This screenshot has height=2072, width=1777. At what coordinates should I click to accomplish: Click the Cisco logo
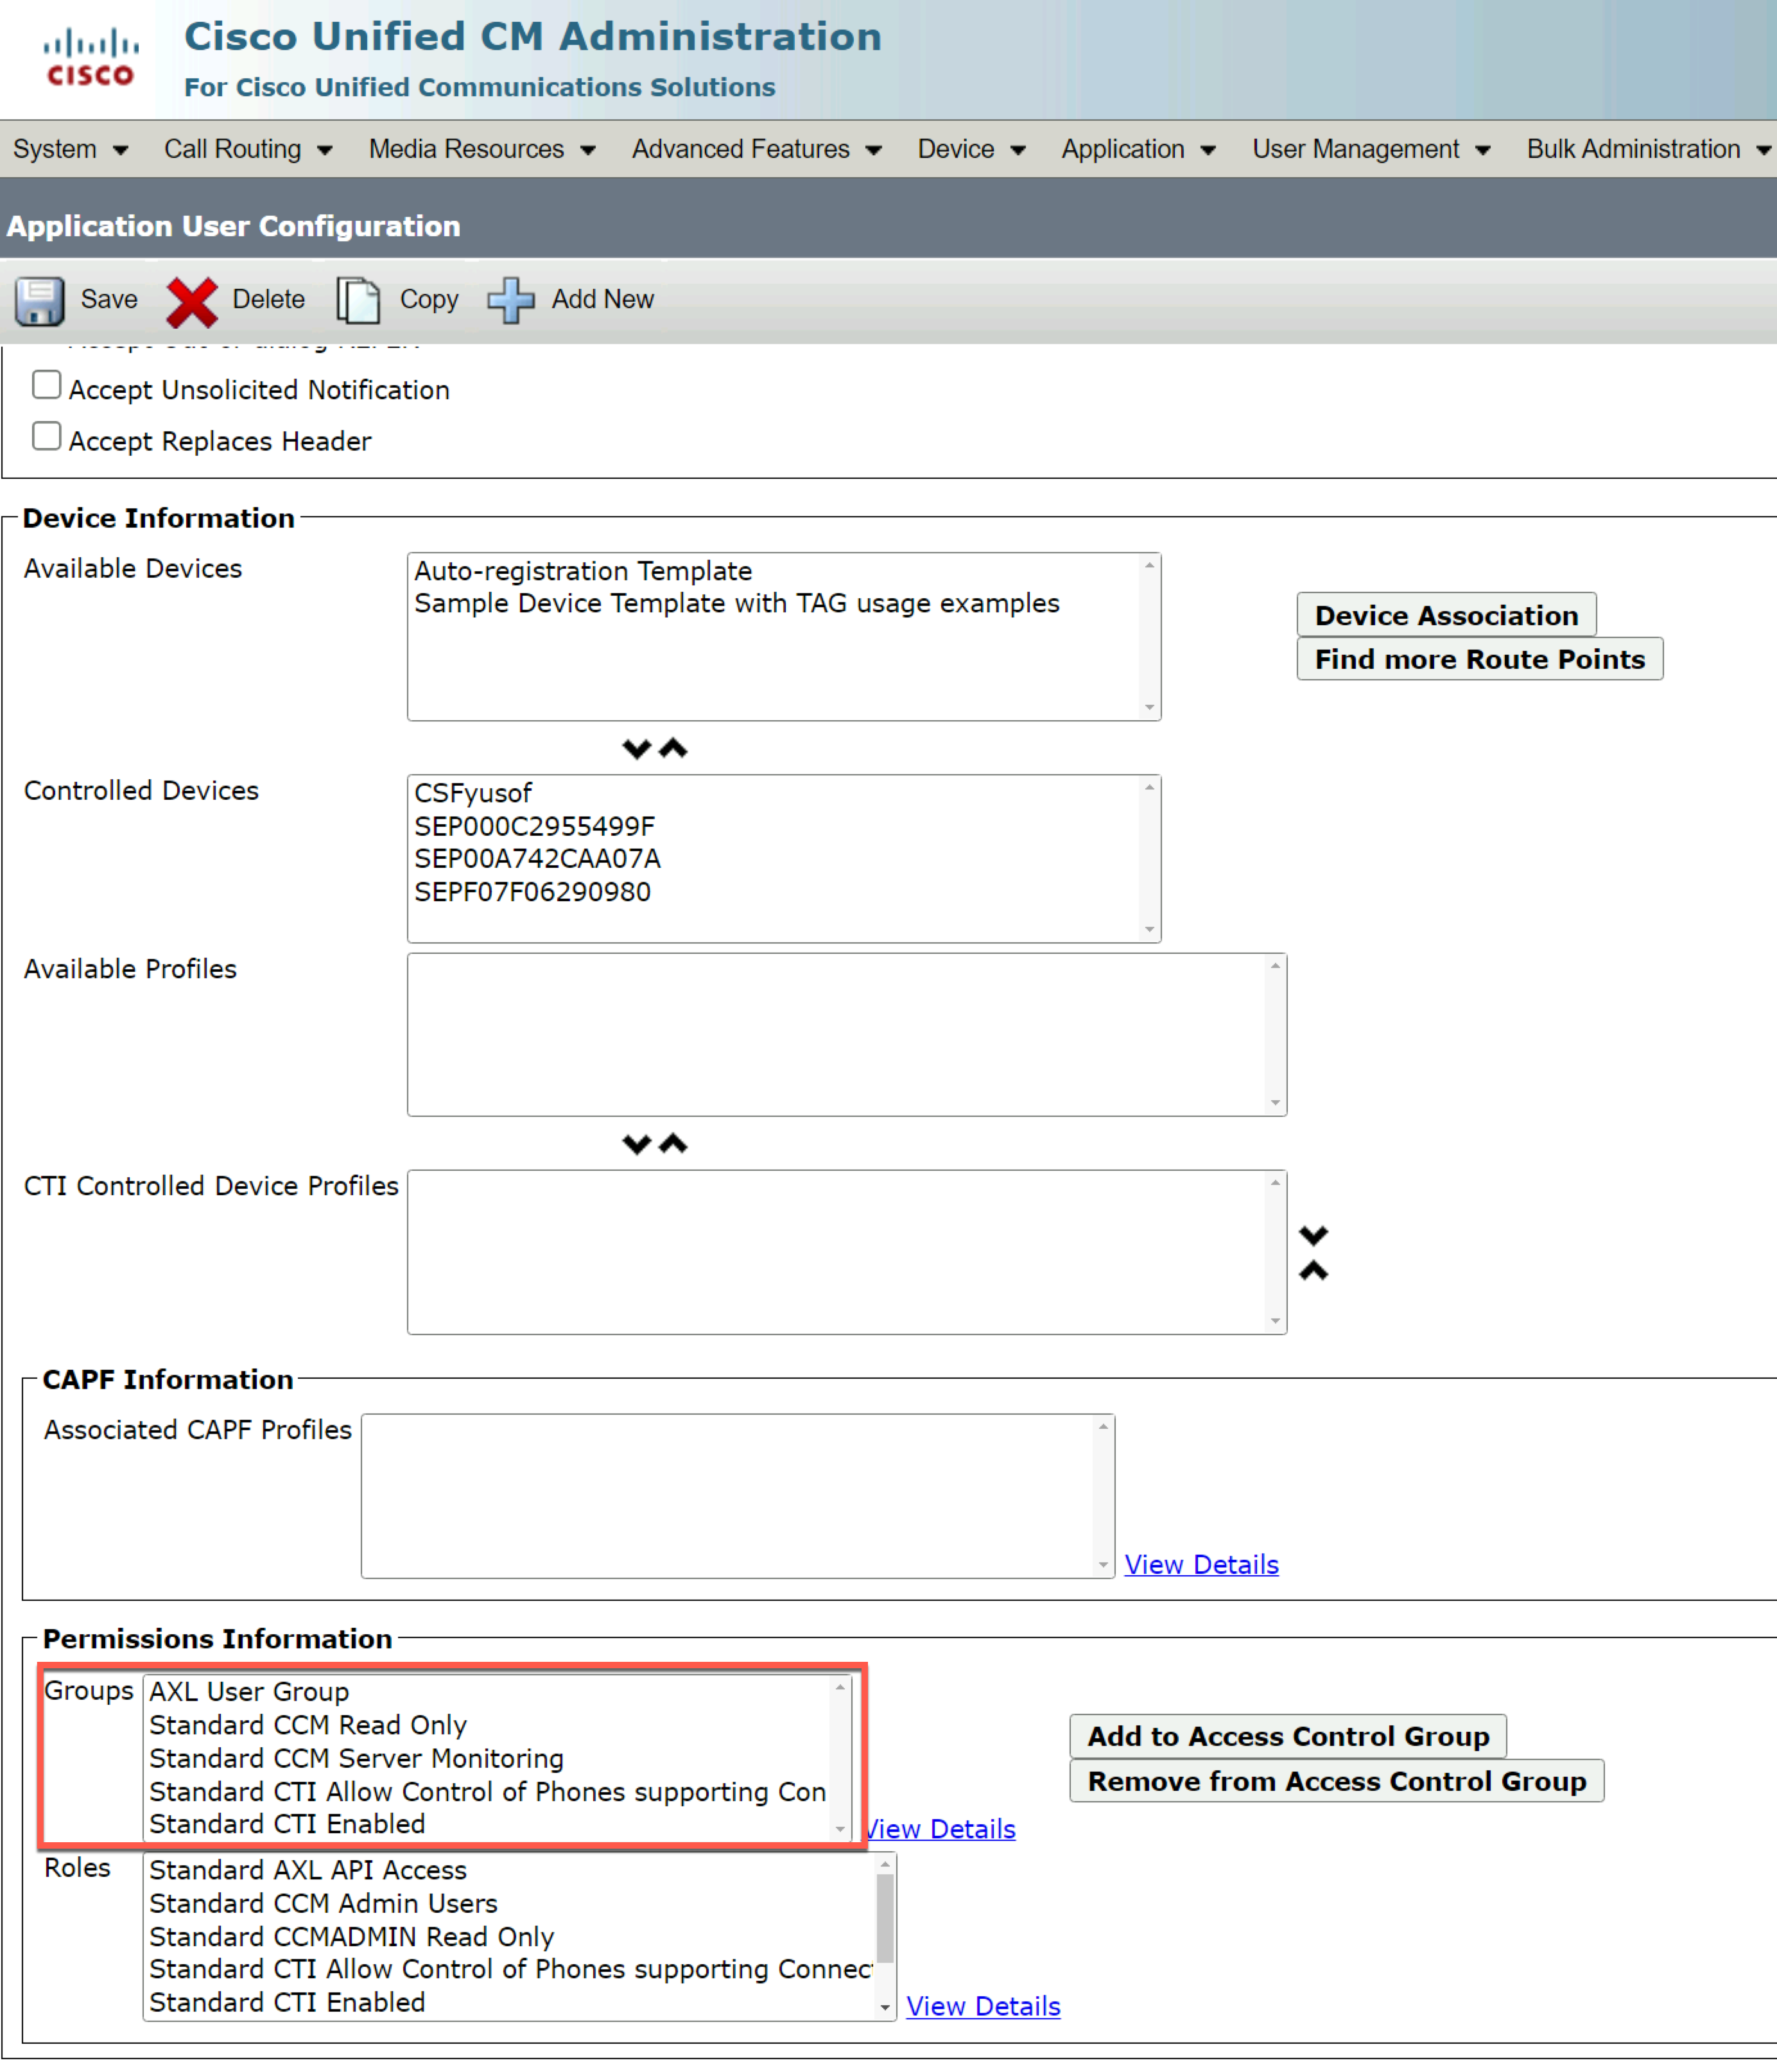point(90,57)
